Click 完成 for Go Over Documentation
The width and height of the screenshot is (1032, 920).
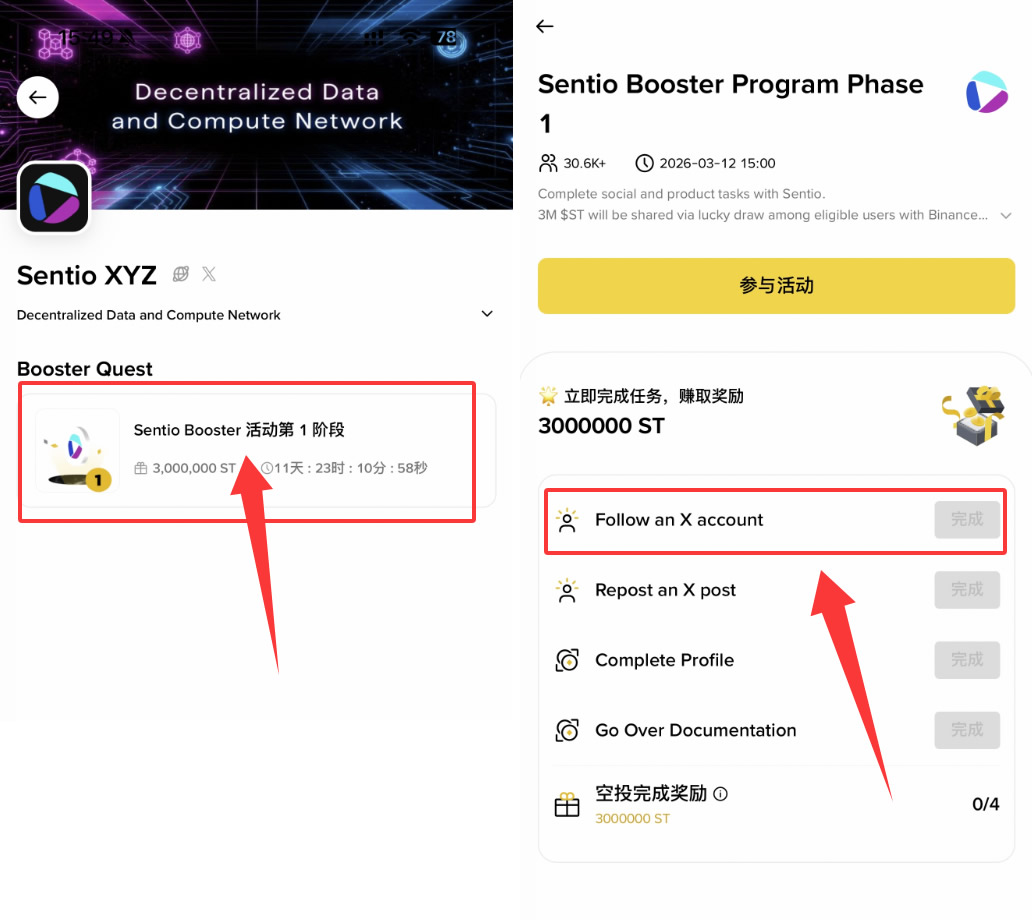[967, 730]
